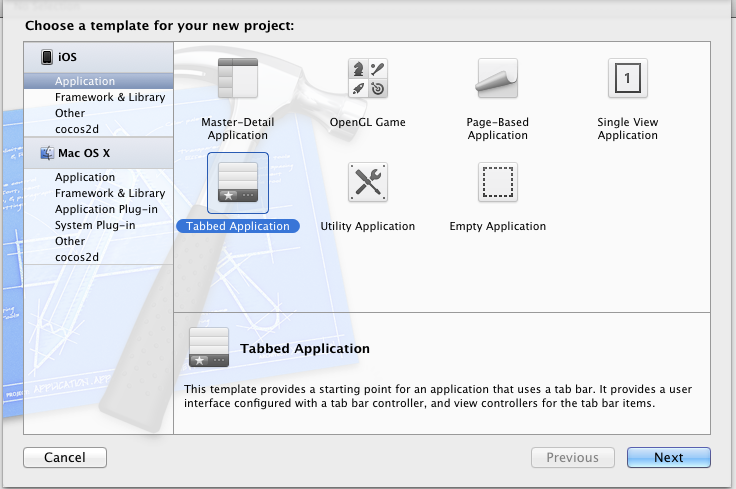Click the Previous button

point(573,457)
